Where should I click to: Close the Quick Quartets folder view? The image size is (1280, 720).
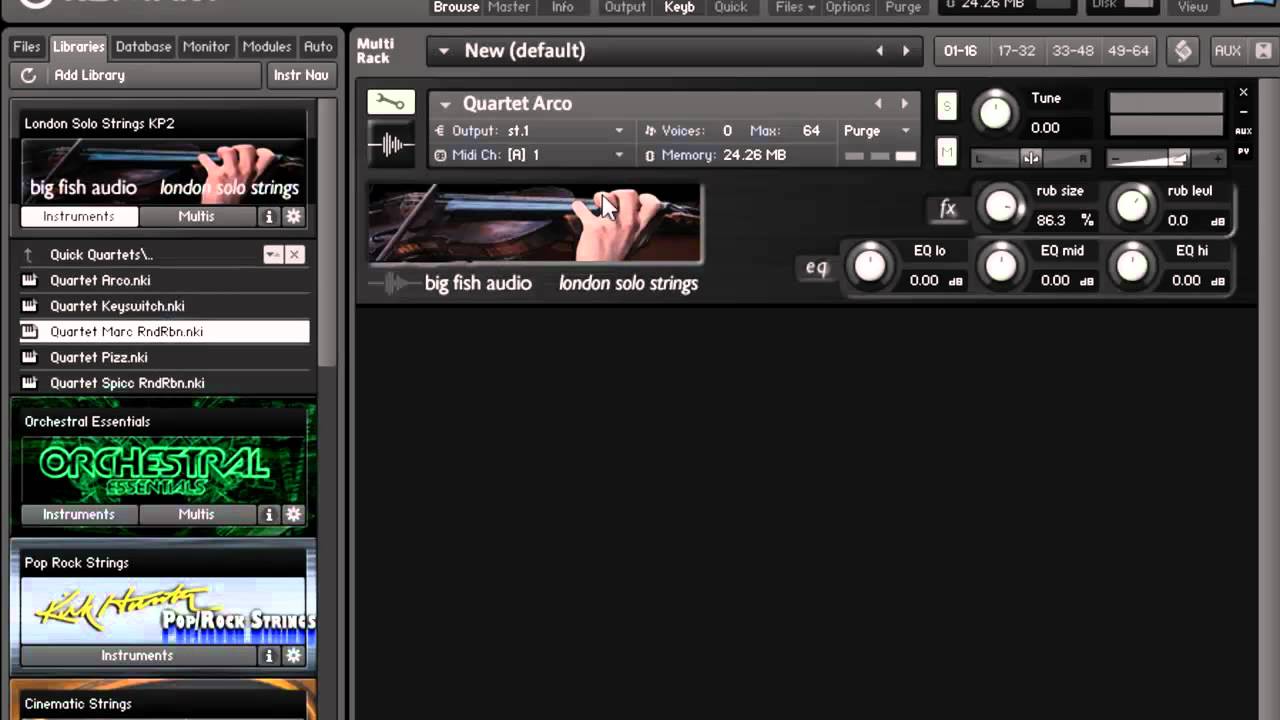294,255
